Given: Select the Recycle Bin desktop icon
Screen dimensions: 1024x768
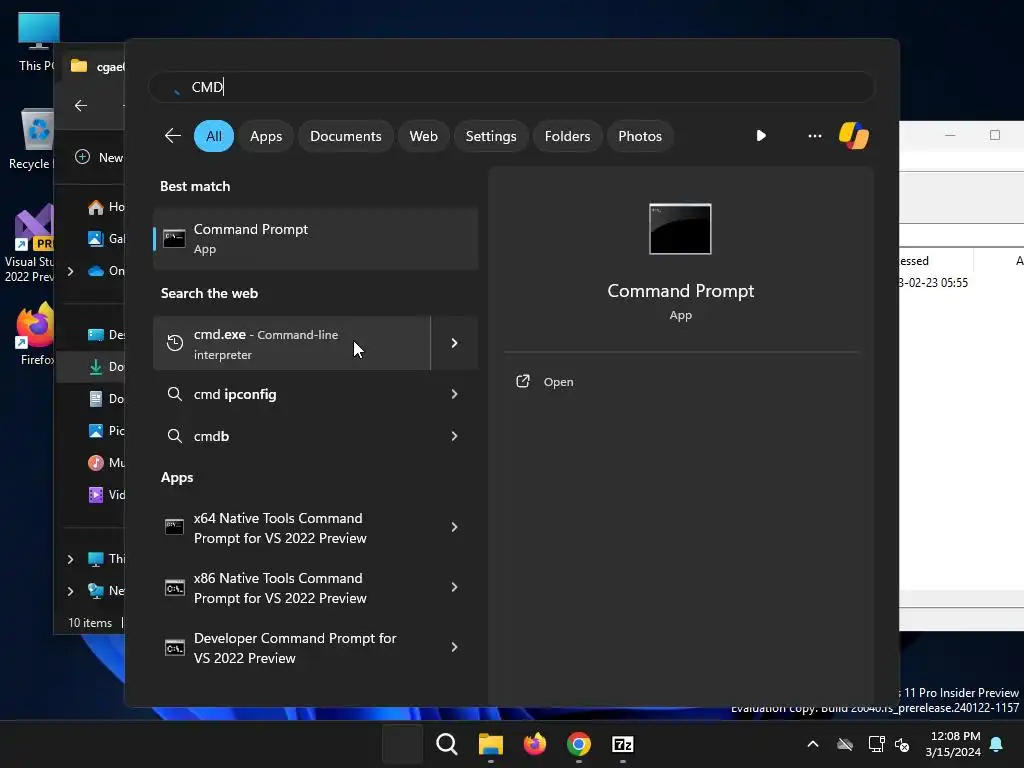Looking at the screenshot, I should 31,139.
